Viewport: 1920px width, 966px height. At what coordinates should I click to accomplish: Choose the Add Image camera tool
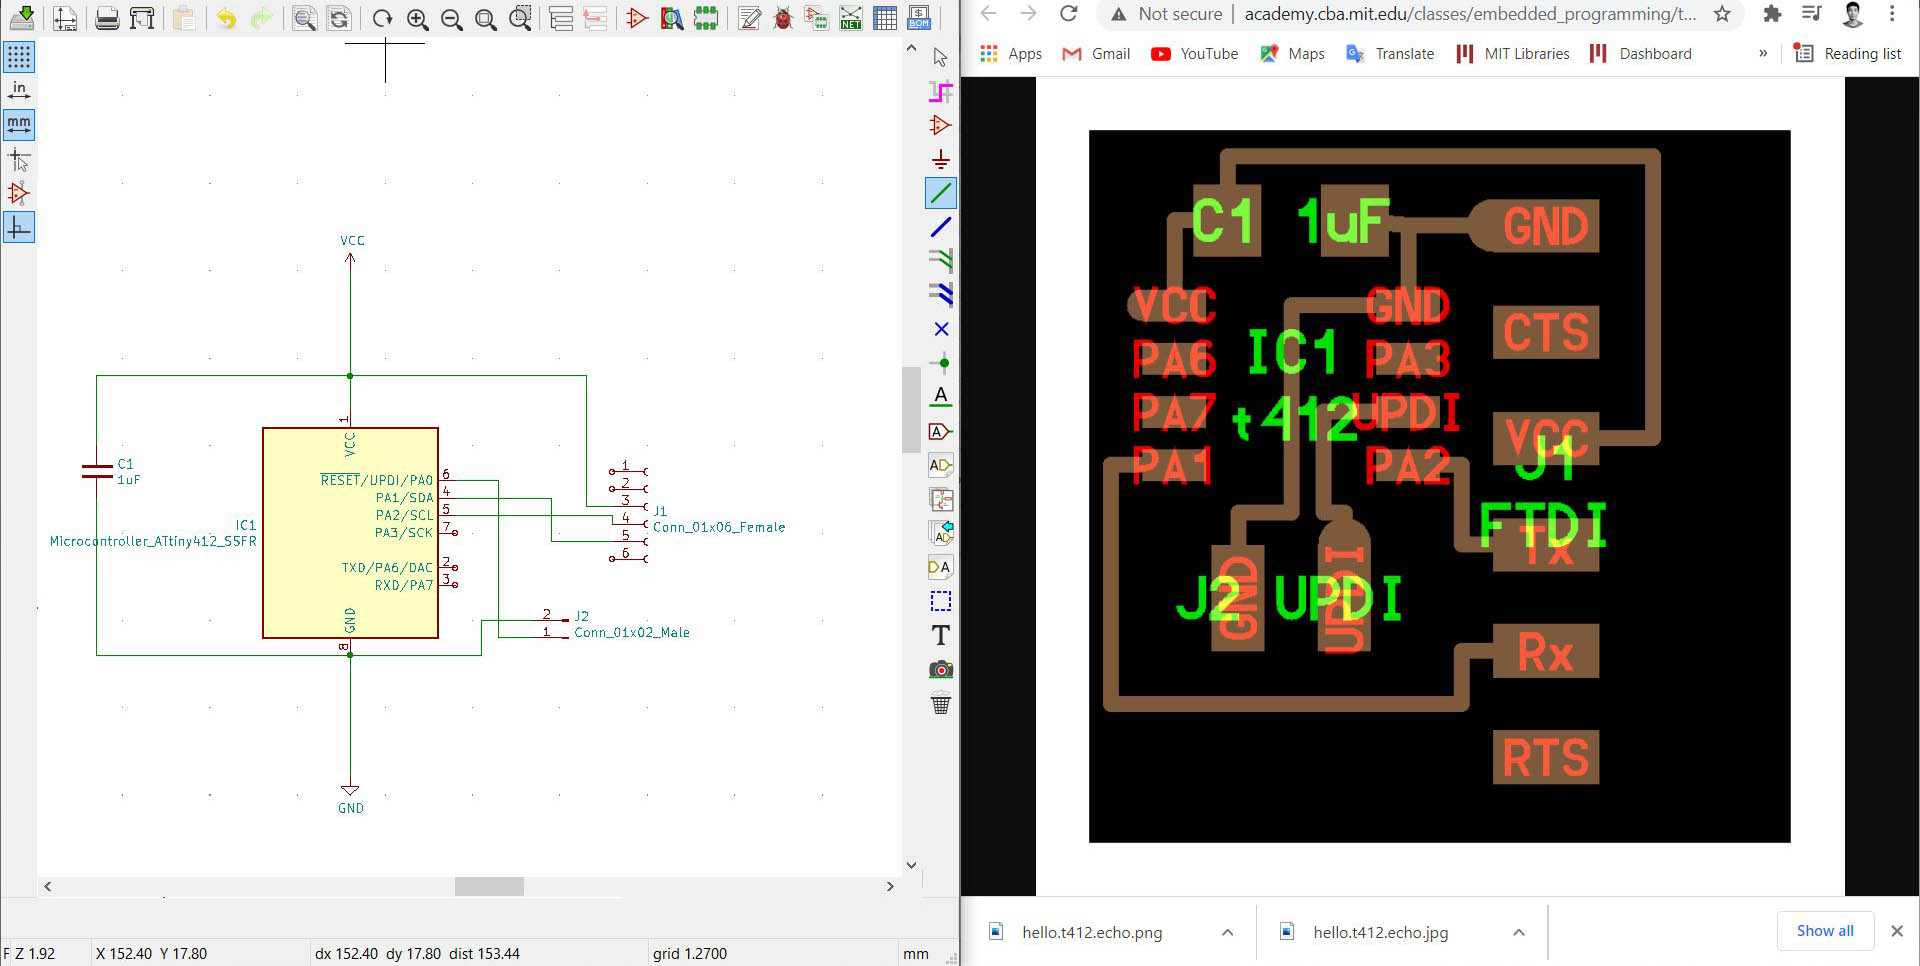(941, 669)
